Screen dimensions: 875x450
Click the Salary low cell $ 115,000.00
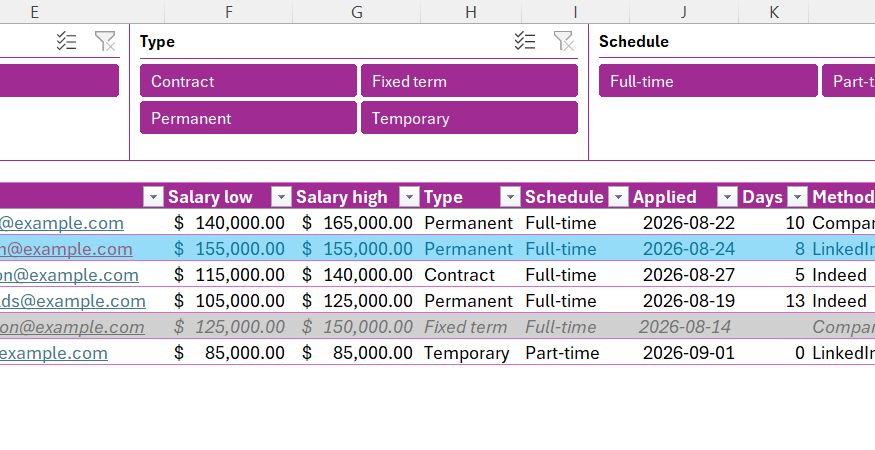click(229, 275)
